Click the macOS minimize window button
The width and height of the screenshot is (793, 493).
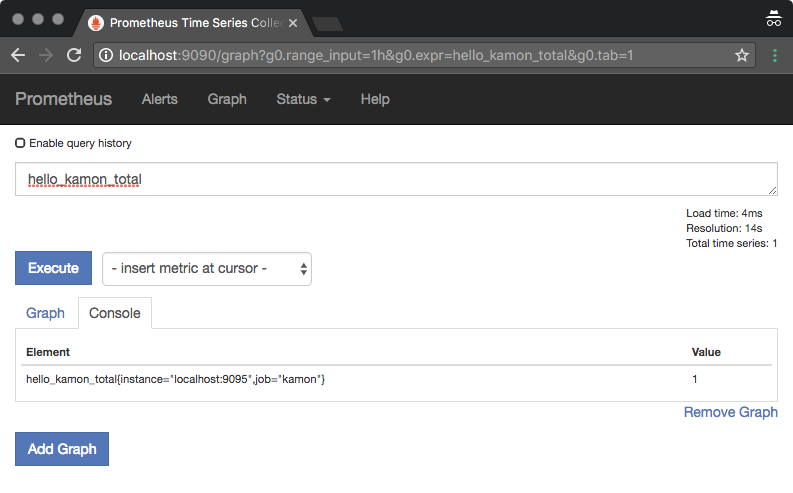pos(38,19)
